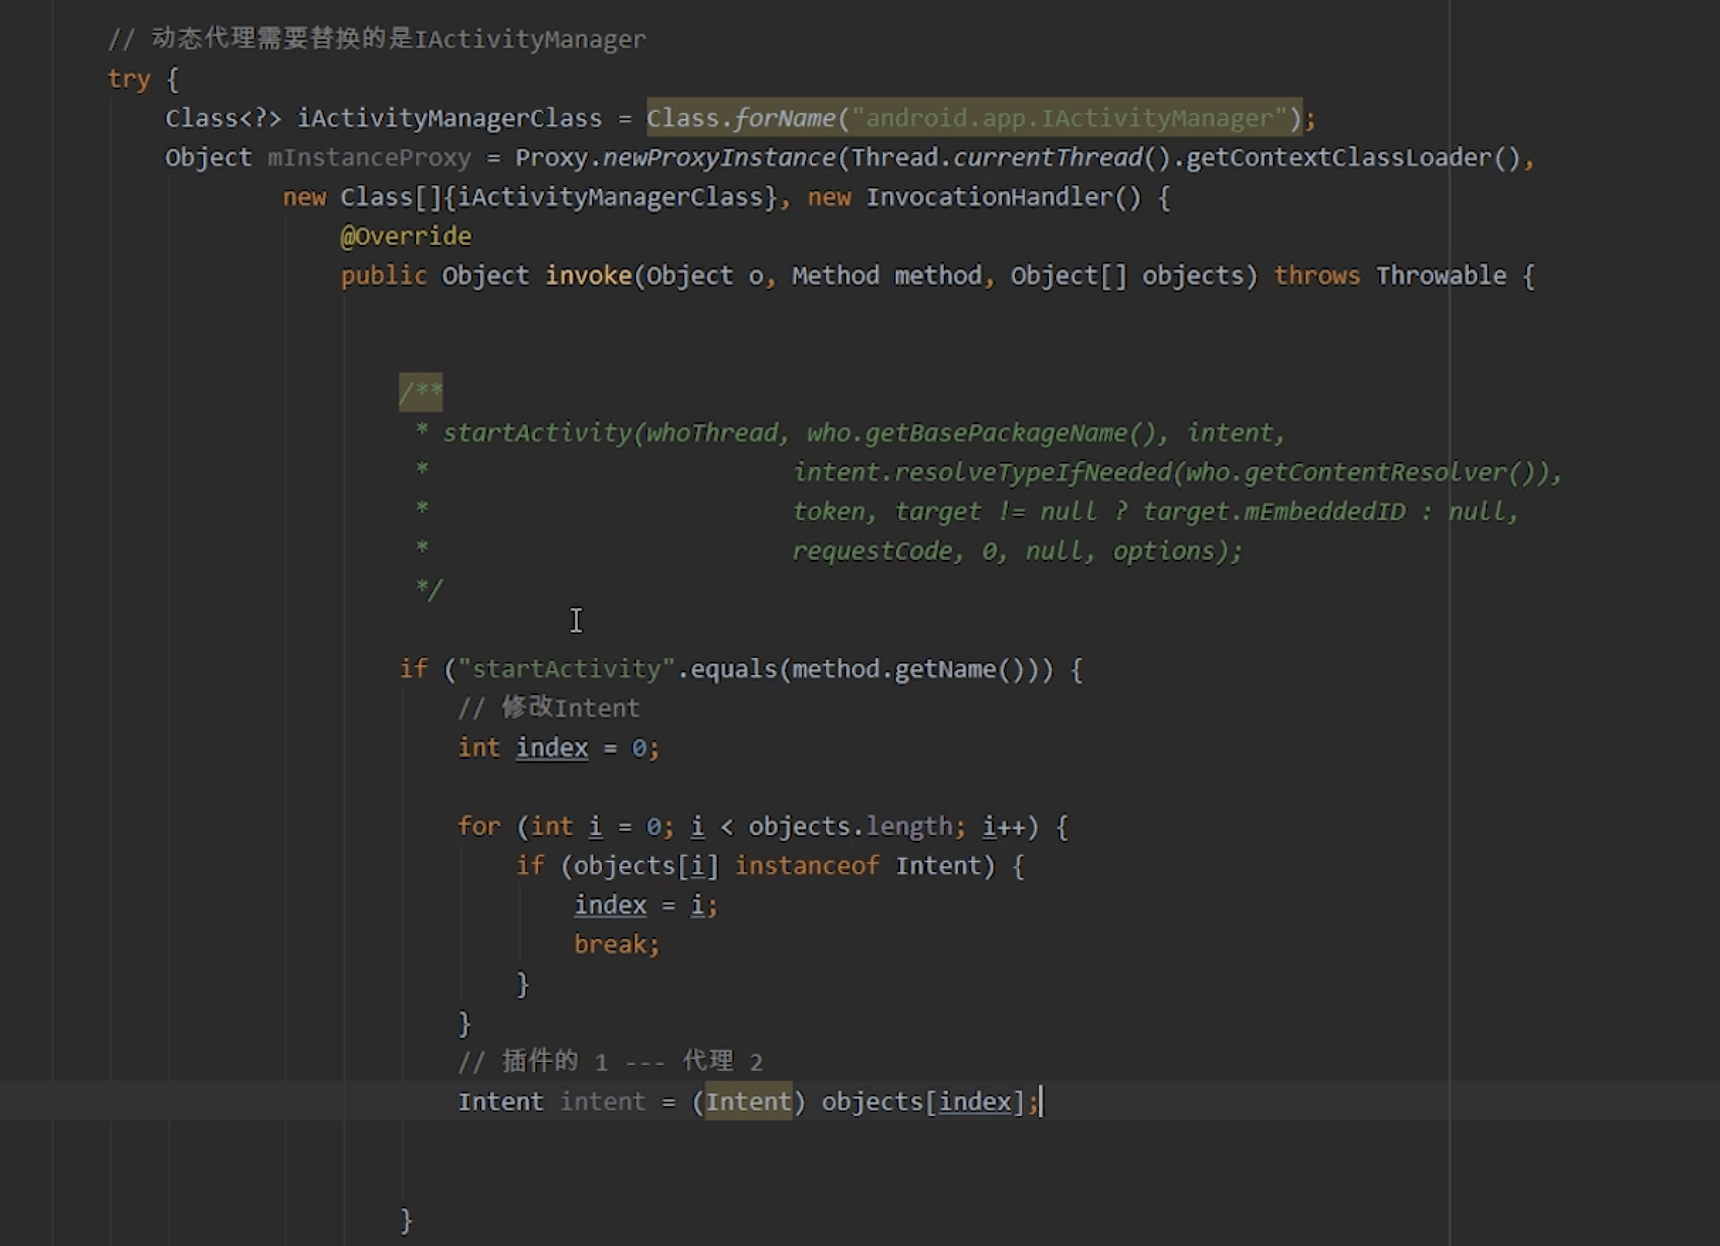
Task: Click the 'throws' keyword
Action: point(1316,276)
